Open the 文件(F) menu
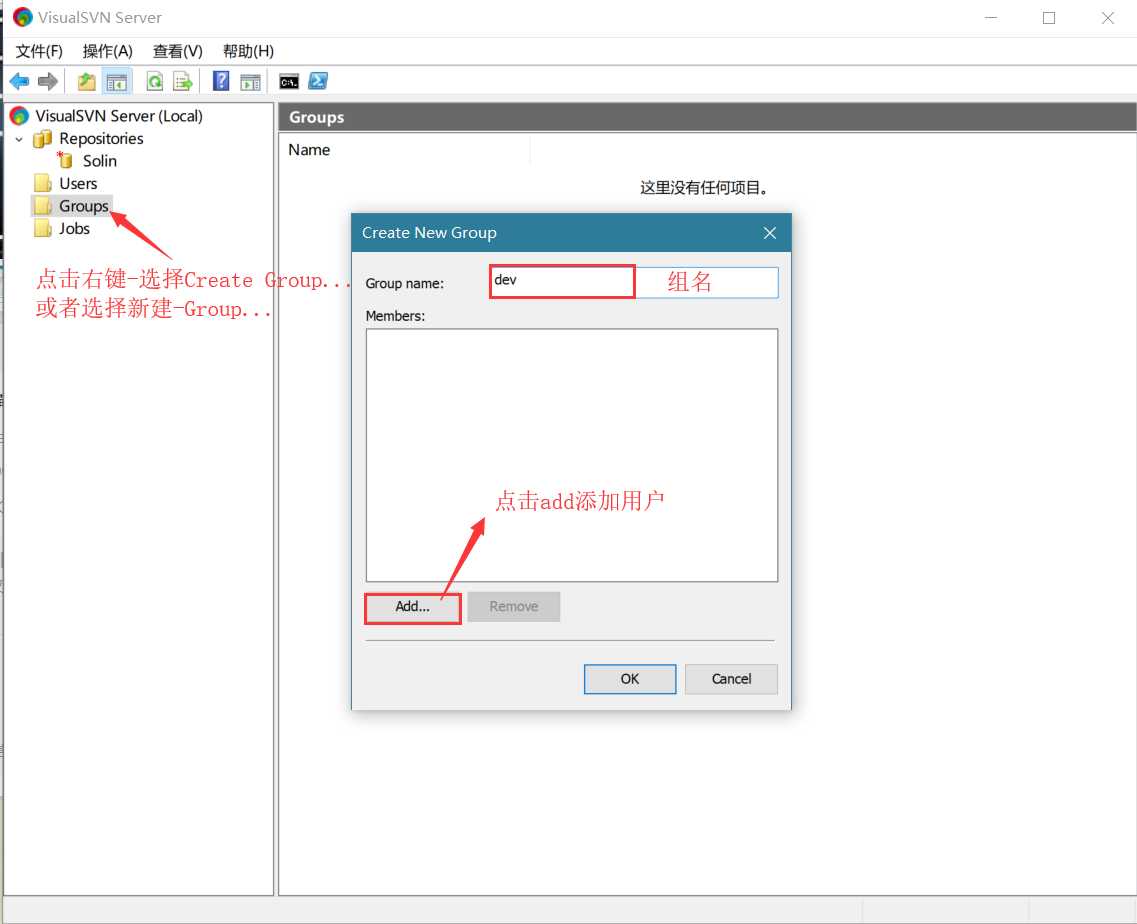 (x=39, y=51)
